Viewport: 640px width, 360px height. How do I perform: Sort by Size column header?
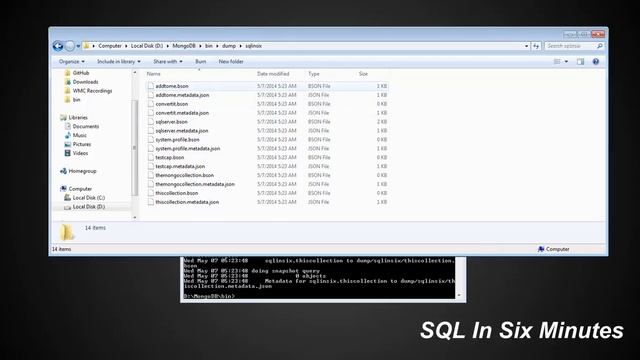click(x=363, y=74)
